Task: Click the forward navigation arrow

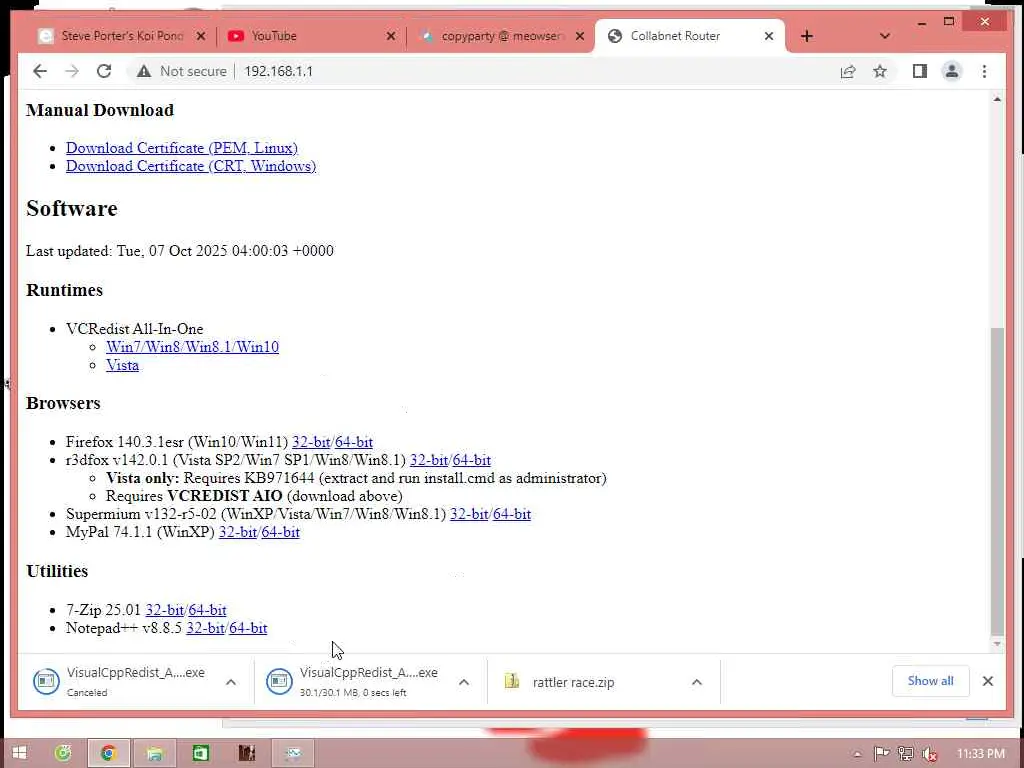Action: 72,71
